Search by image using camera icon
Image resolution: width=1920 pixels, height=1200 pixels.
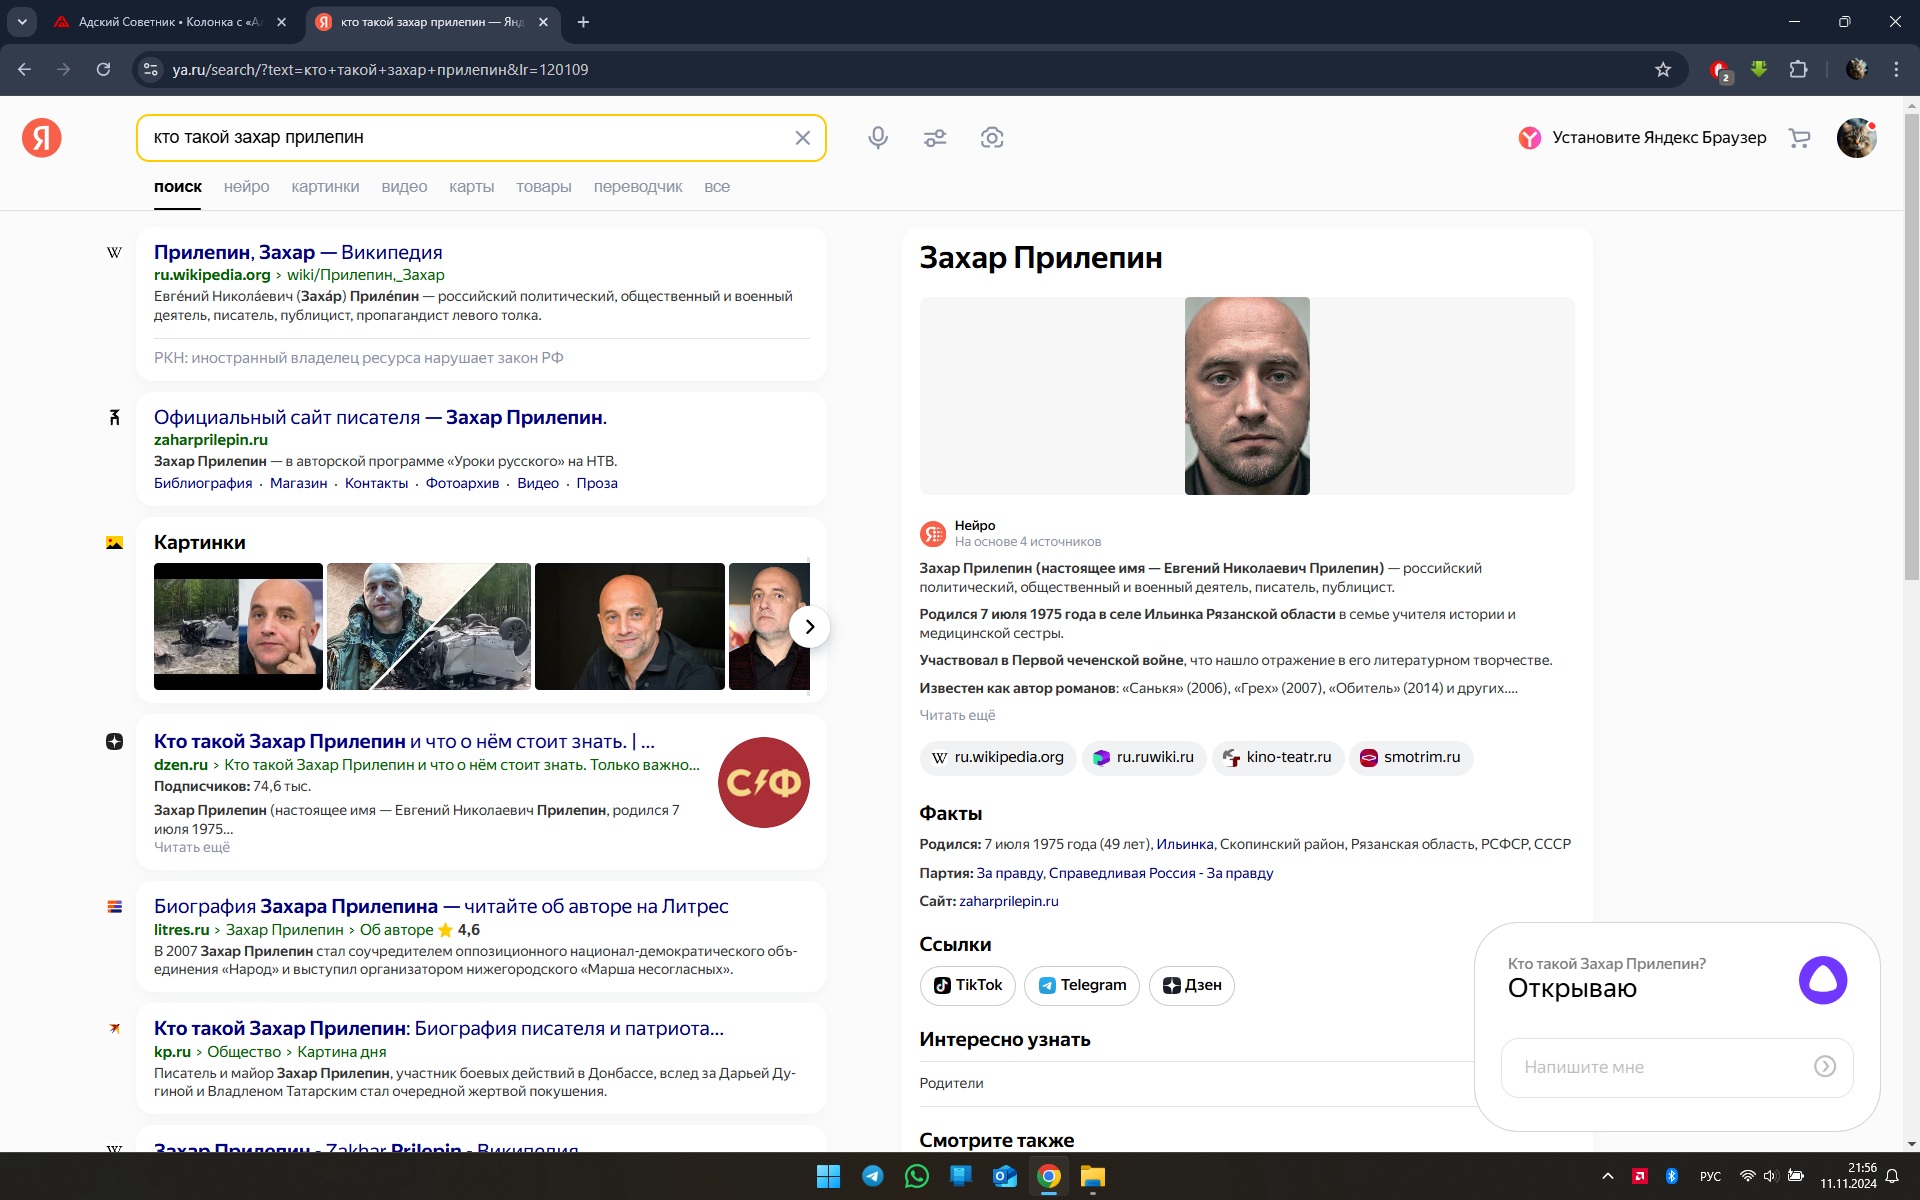click(x=992, y=138)
